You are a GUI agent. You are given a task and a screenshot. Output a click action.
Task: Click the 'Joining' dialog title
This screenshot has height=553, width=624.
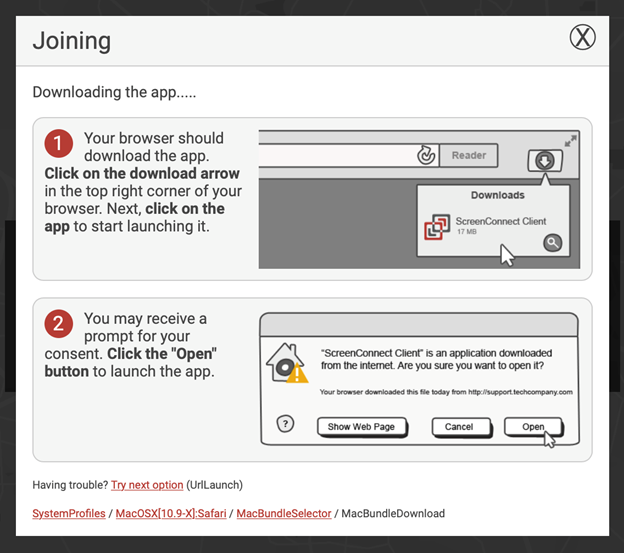coord(72,41)
